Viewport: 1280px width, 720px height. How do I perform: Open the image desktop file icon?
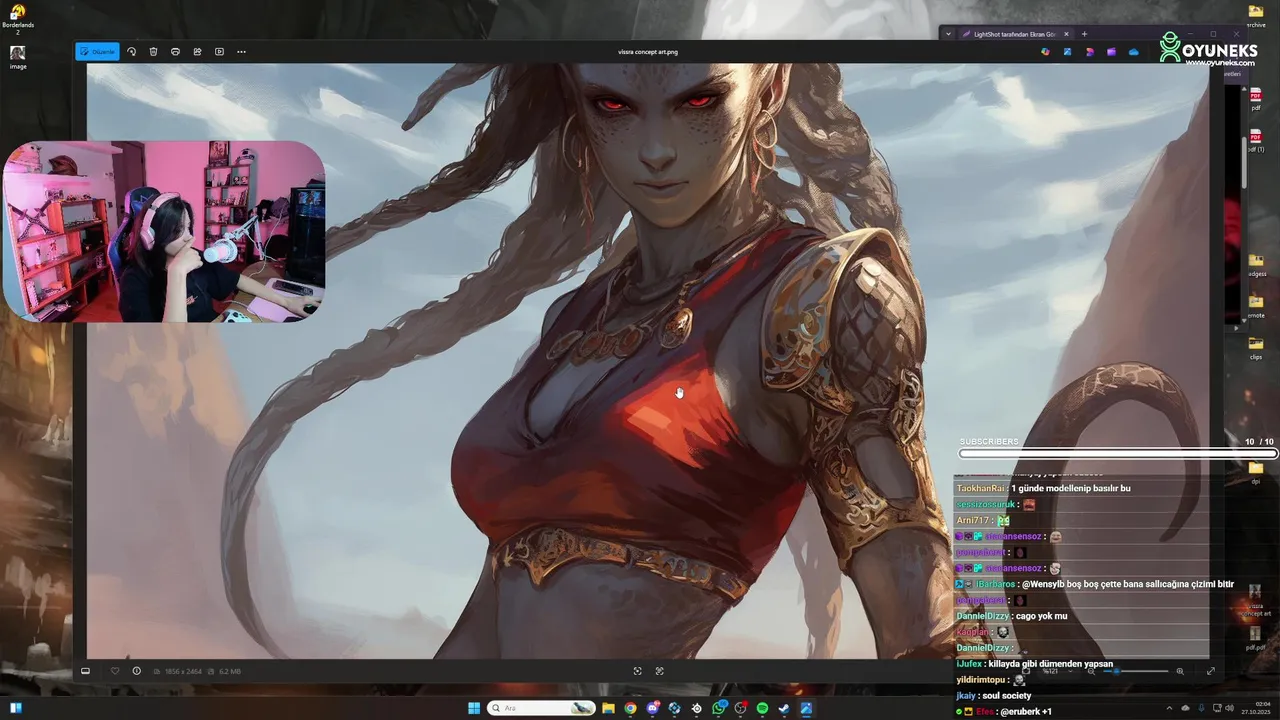pyautogui.click(x=18, y=57)
